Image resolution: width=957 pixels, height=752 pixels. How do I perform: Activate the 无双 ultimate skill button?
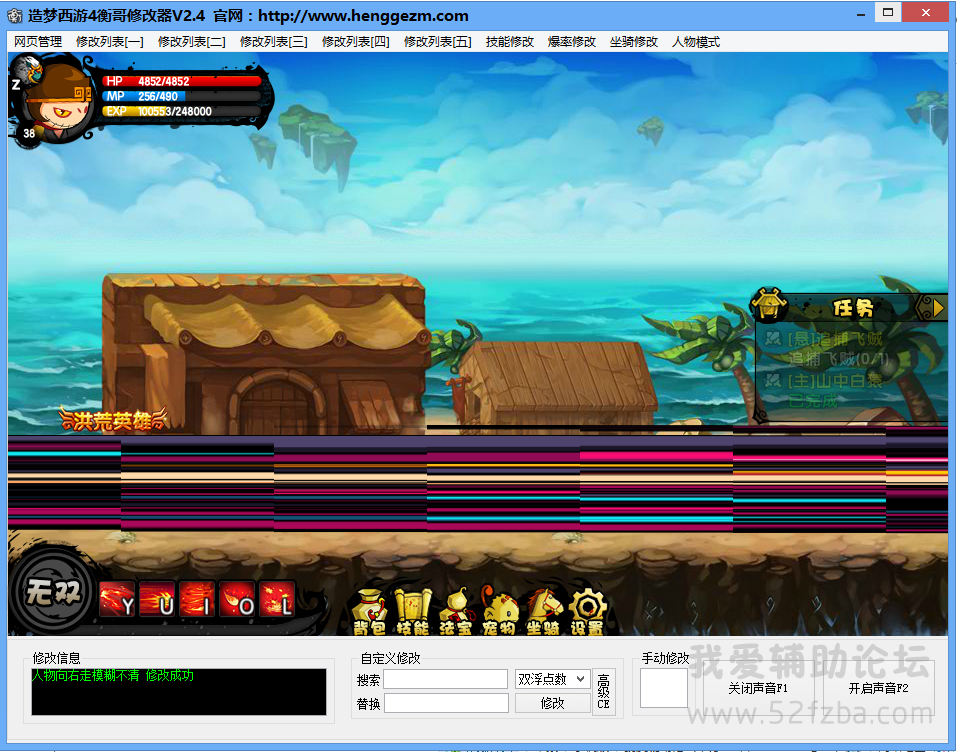[x=53, y=592]
